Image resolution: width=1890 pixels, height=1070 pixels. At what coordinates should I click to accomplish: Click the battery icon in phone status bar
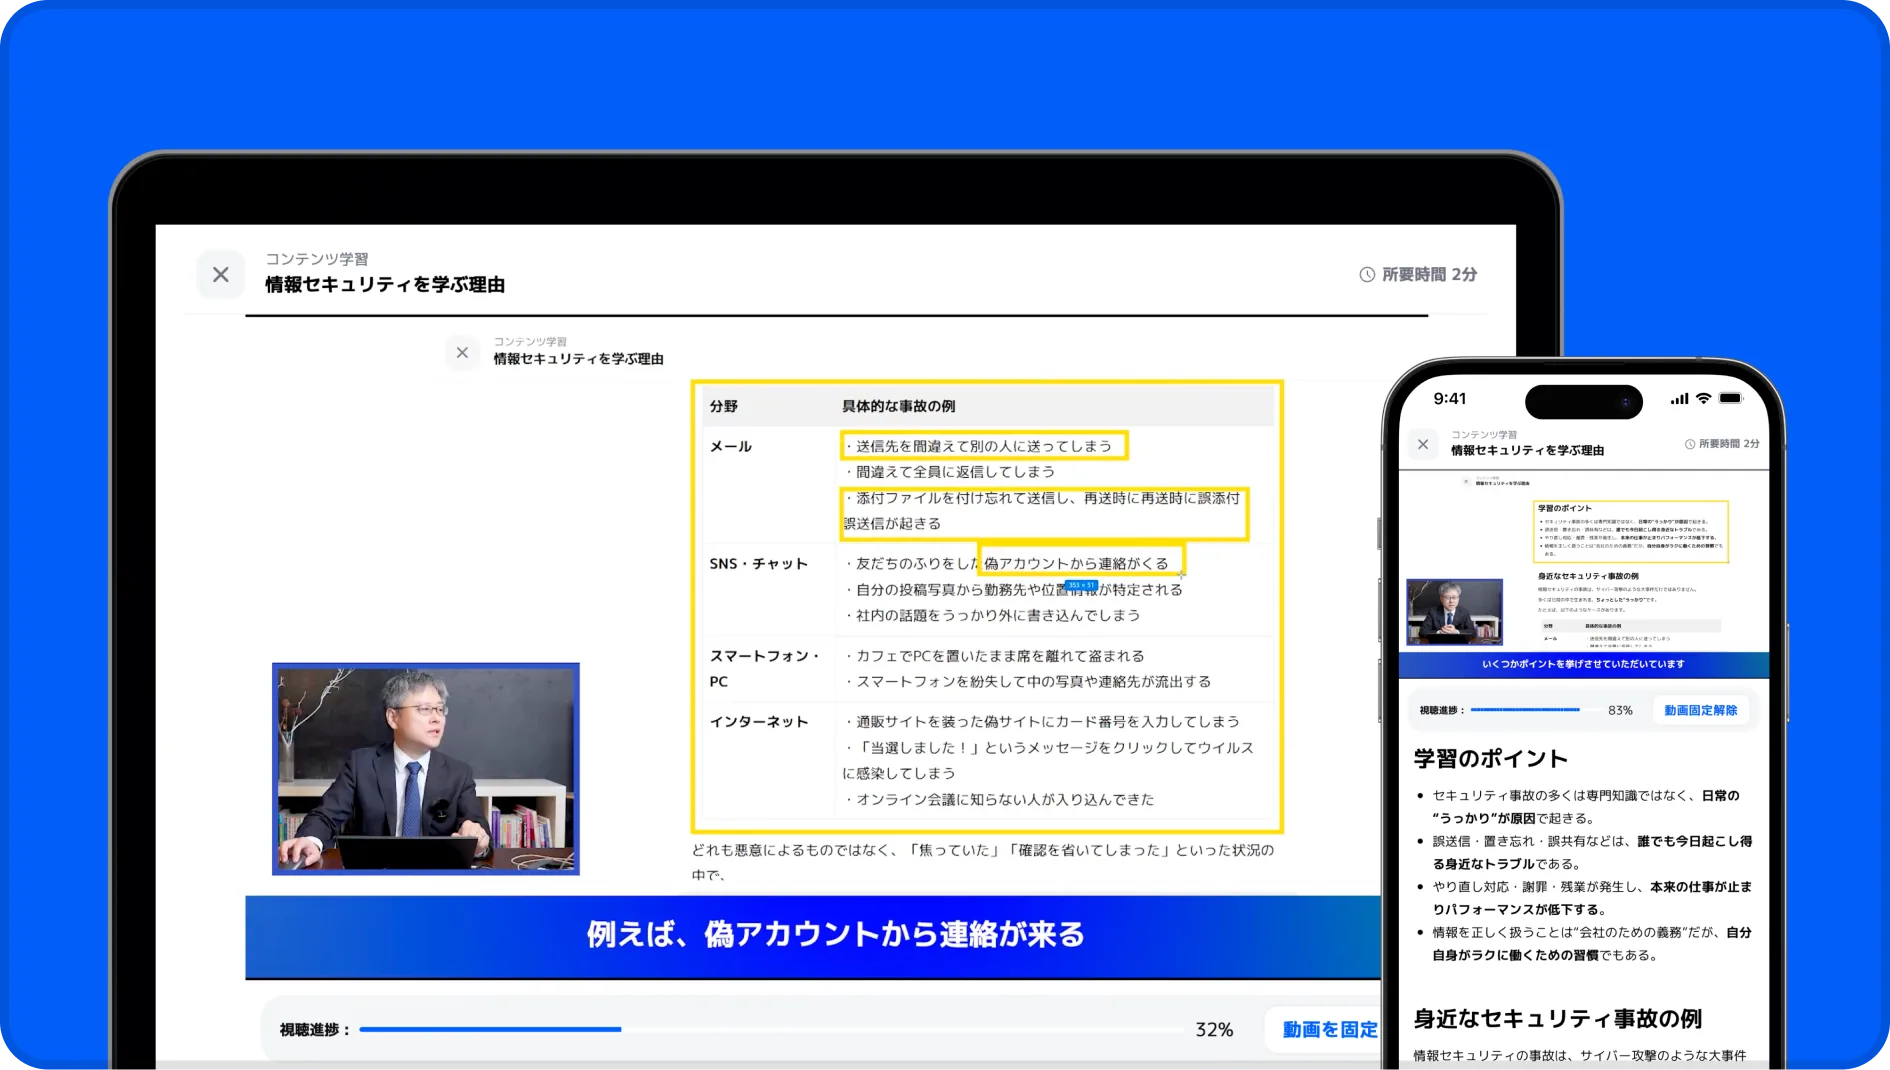coord(1731,398)
